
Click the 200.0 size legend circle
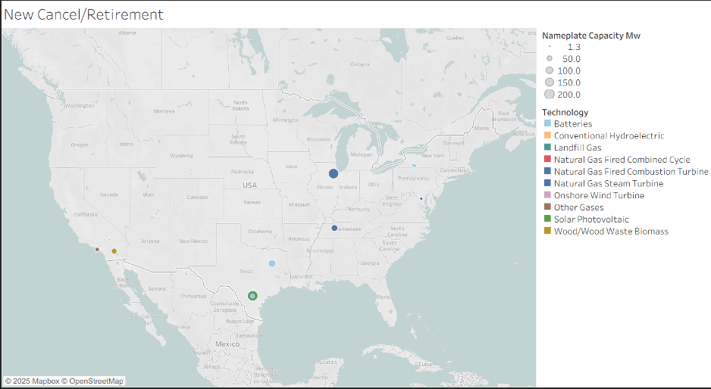point(550,94)
